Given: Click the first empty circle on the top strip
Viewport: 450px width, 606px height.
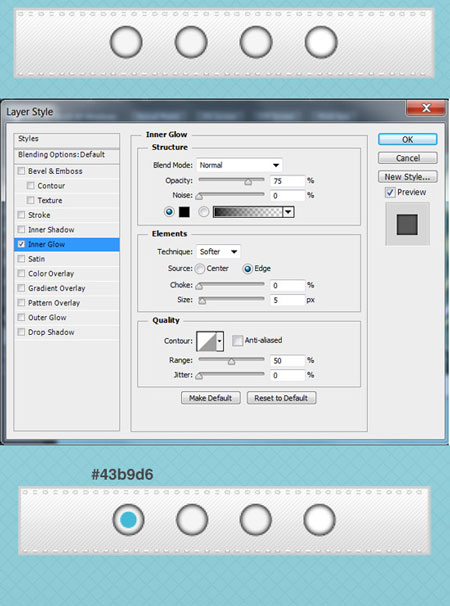Looking at the screenshot, I should tap(126, 42).
